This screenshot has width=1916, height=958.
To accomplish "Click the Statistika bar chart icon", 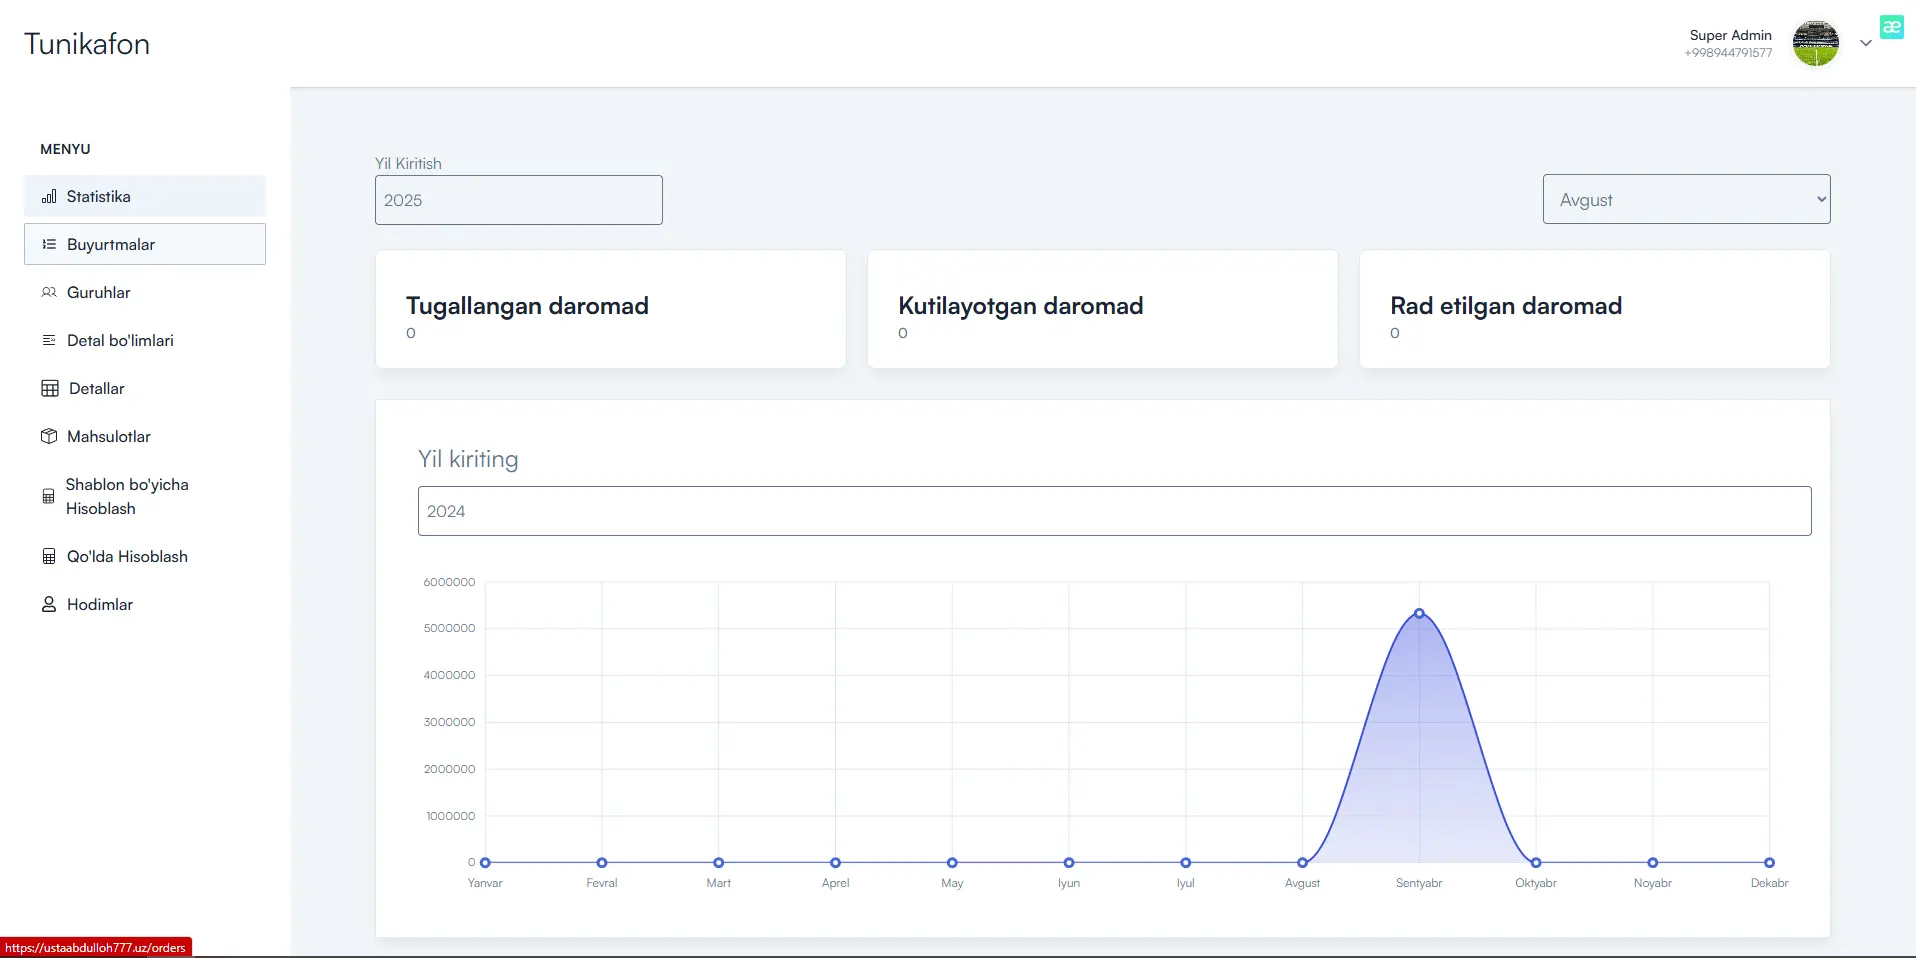I will (x=49, y=197).
